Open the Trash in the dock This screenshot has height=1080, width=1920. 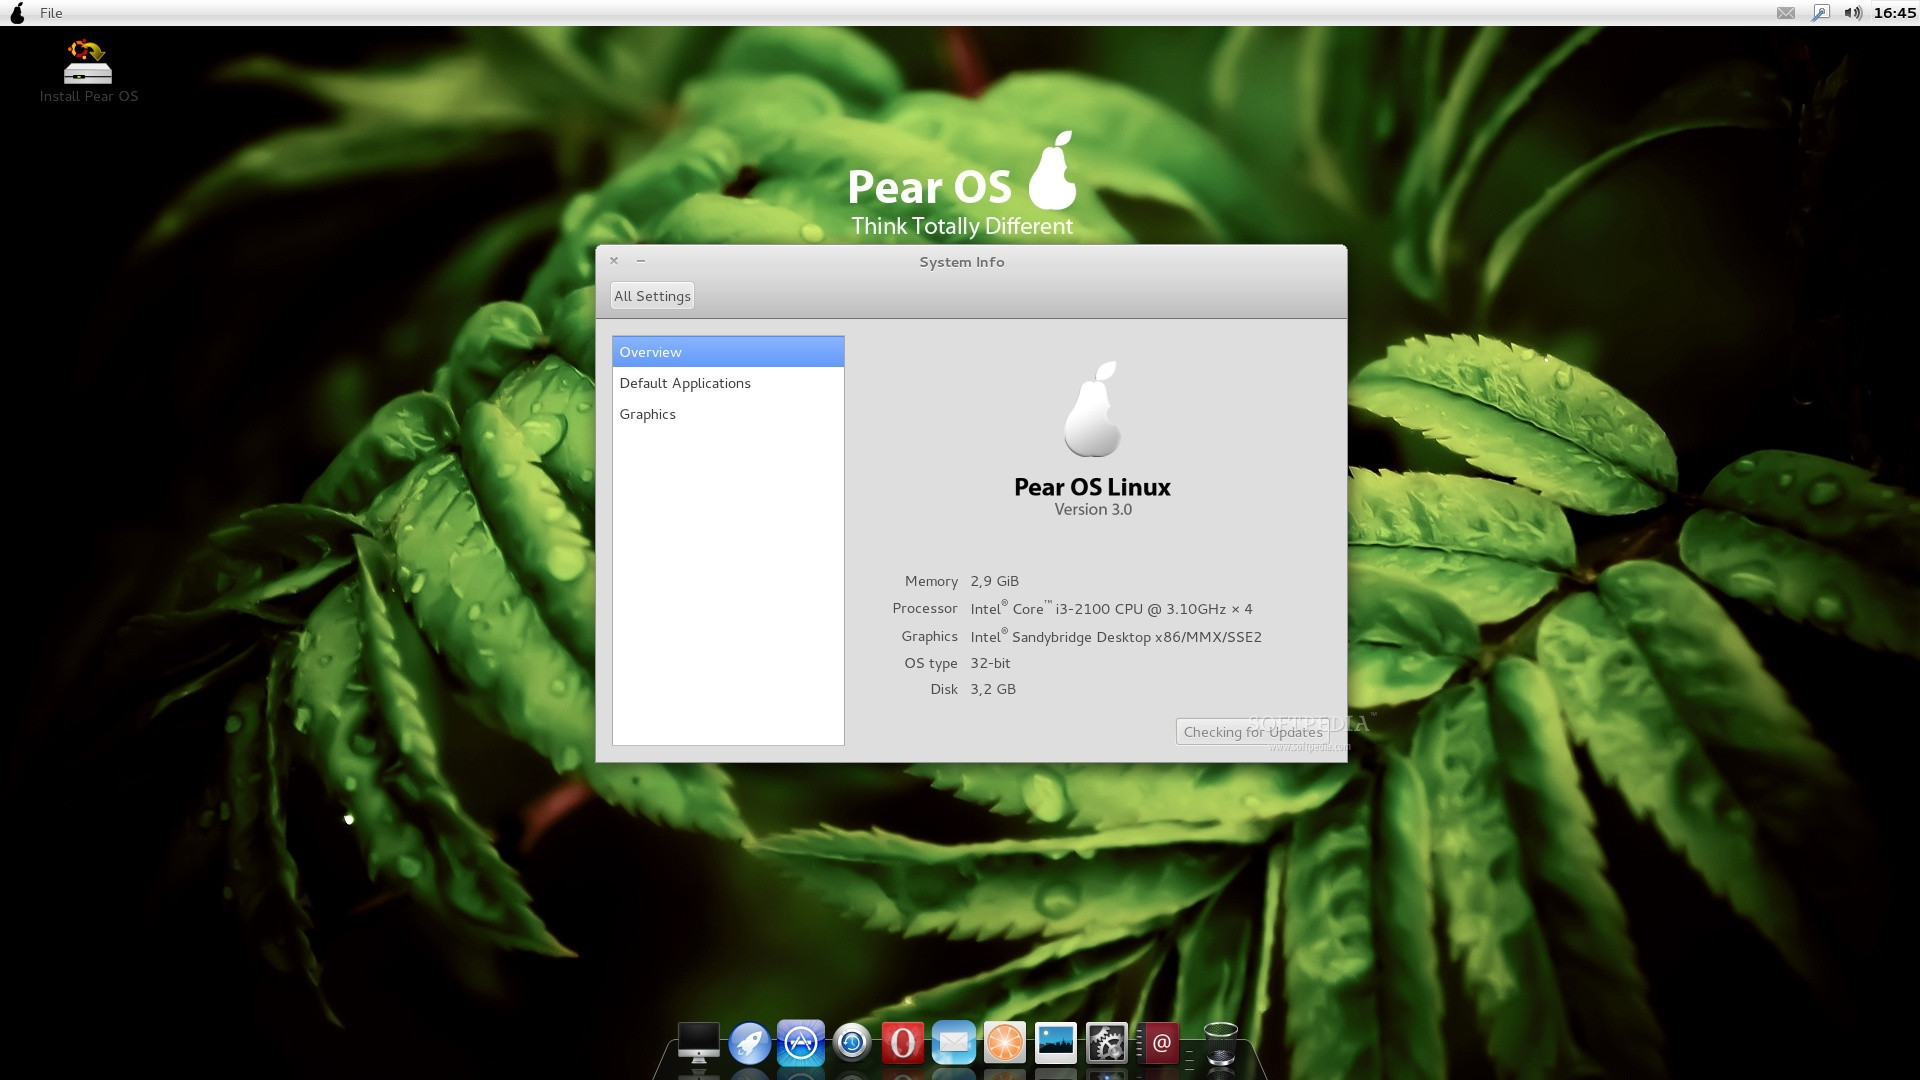(x=1220, y=1043)
